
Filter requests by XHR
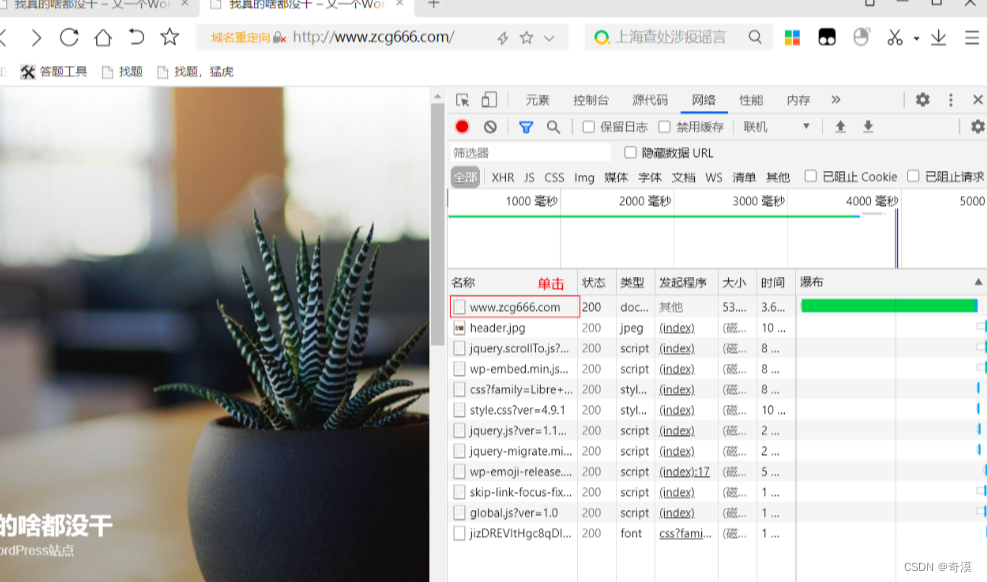(x=502, y=178)
